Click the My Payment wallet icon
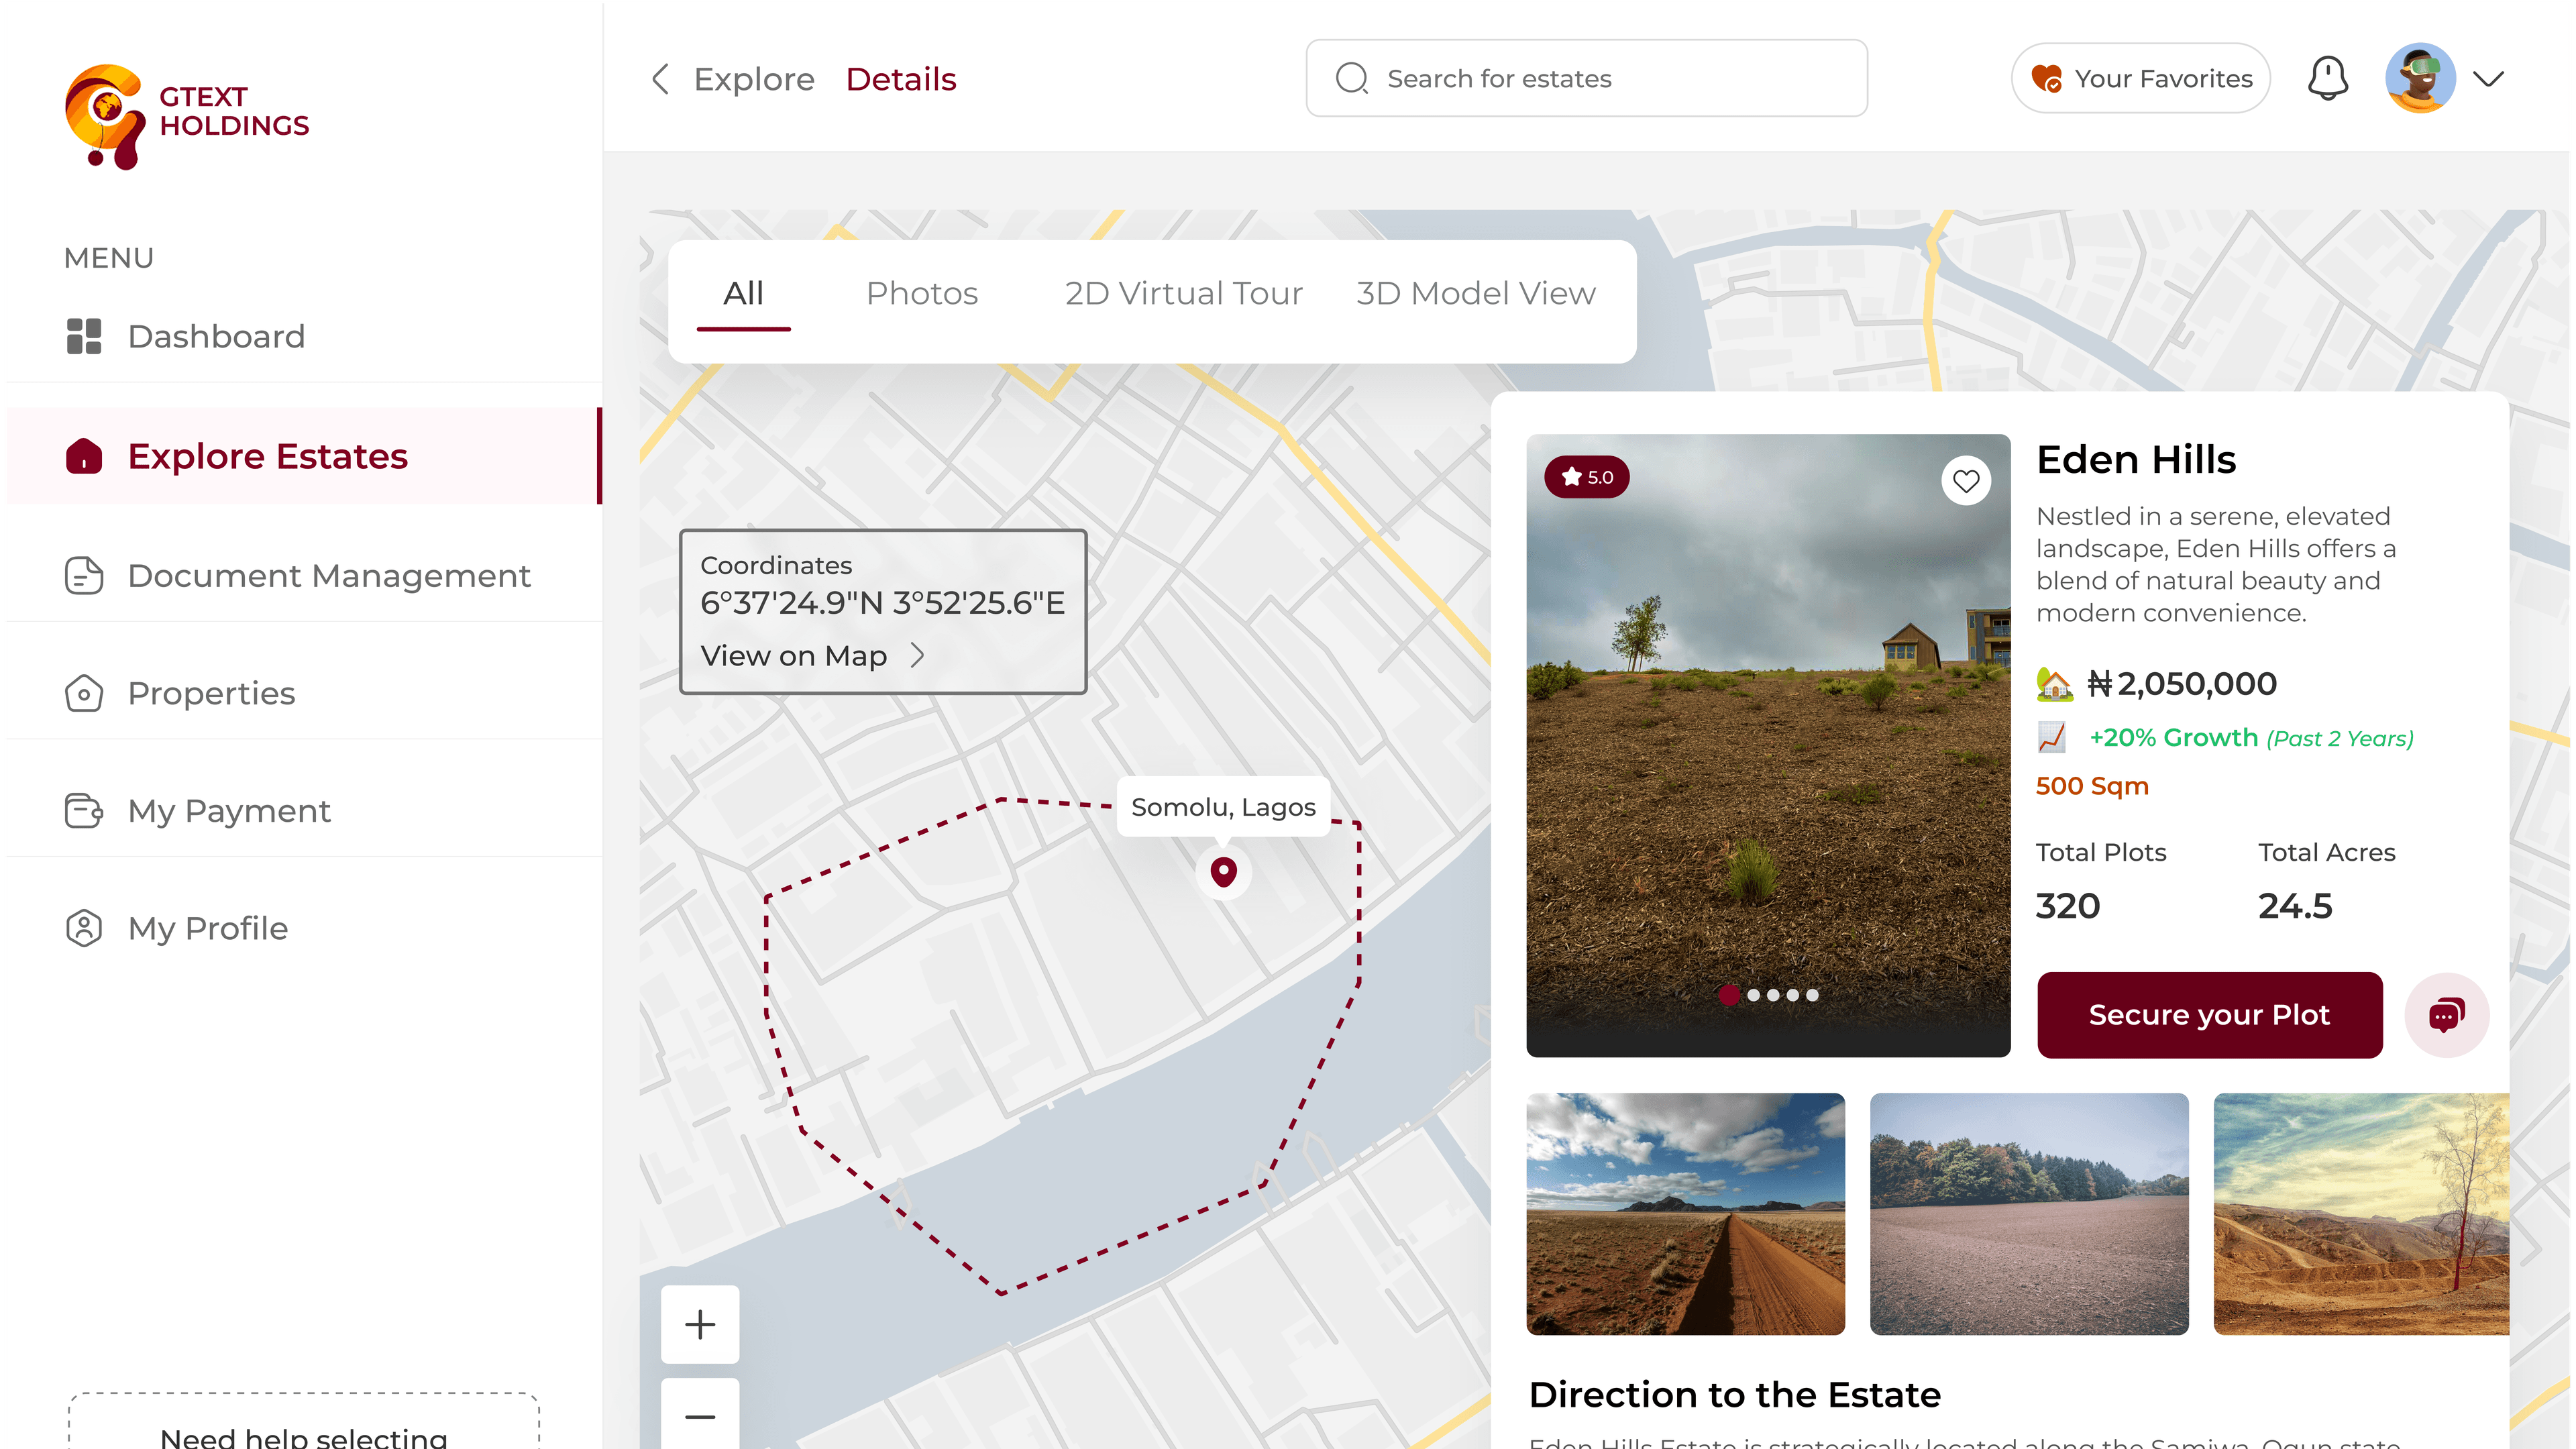The height and width of the screenshot is (1449, 2576). (x=84, y=811)
